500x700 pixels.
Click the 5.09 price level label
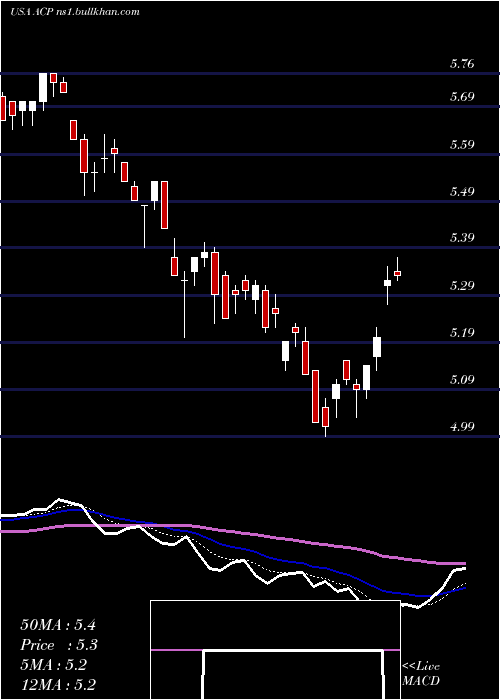click(x=462, y=380)
